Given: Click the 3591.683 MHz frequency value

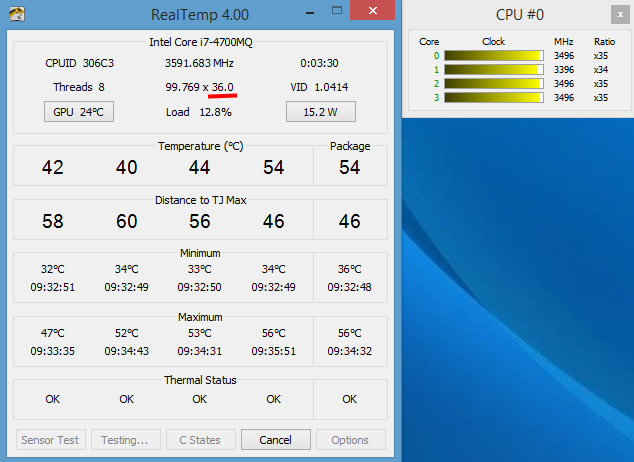Looking at the screenshot, I should tap(199, 63).
